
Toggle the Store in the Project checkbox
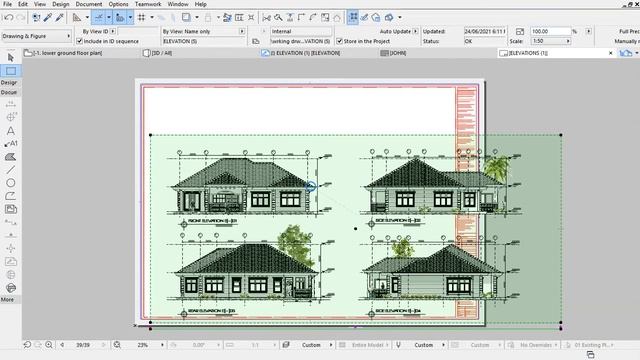coord(340,41)
